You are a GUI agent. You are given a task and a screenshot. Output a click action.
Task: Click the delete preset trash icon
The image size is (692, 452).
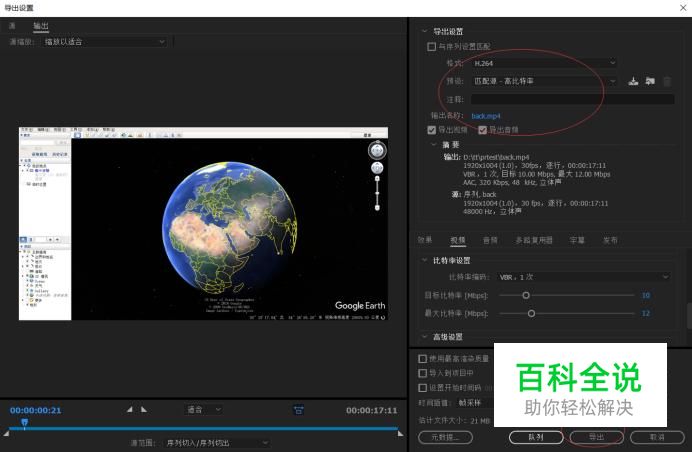(x=667, y=81)
